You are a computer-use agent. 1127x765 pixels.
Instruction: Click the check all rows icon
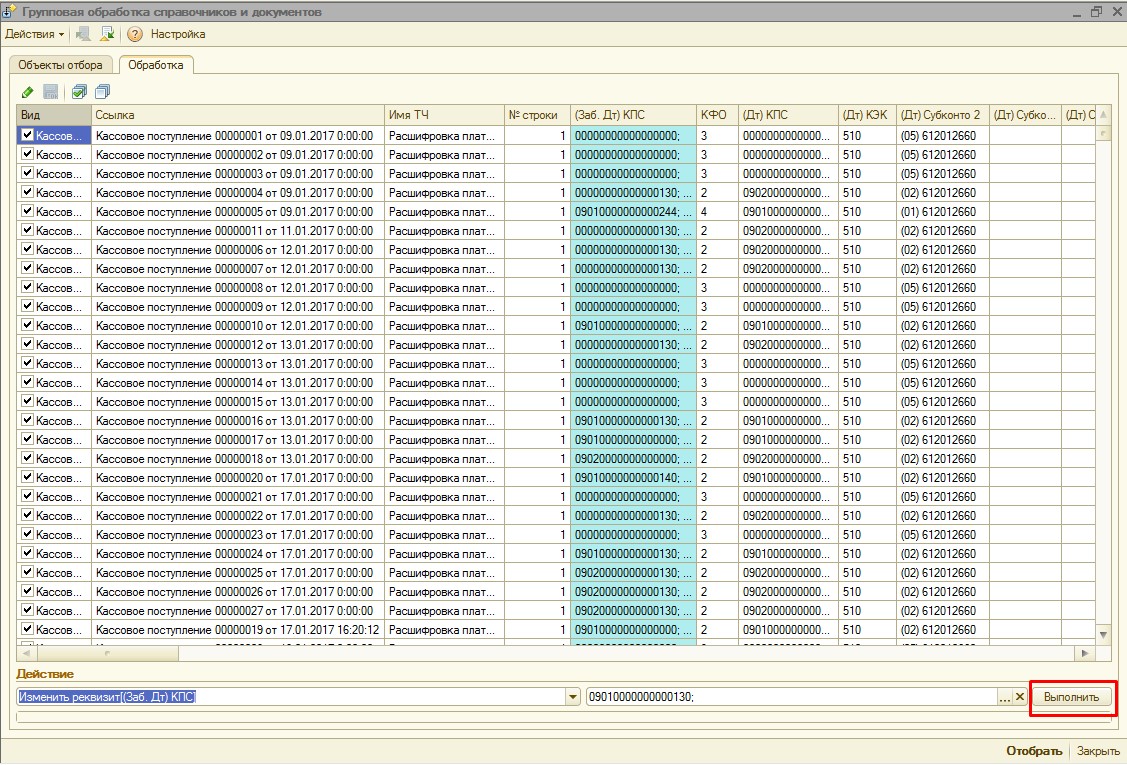click(79, 92)
